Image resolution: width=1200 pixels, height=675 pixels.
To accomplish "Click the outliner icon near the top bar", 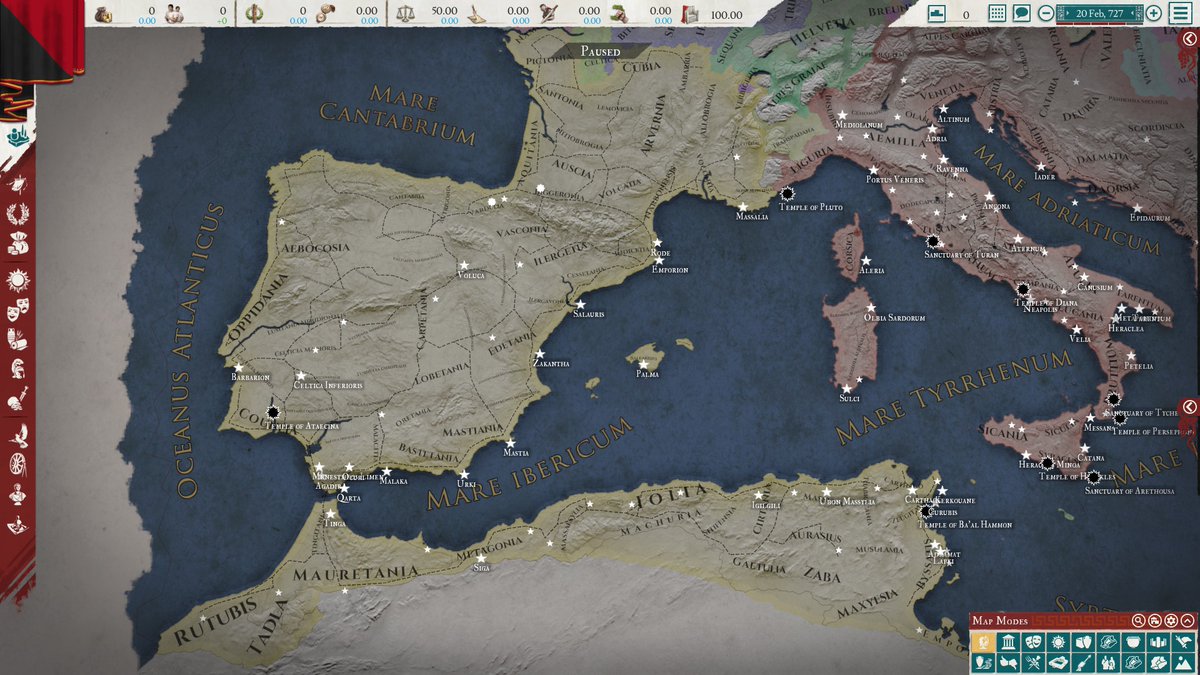I will click(936, 14).
